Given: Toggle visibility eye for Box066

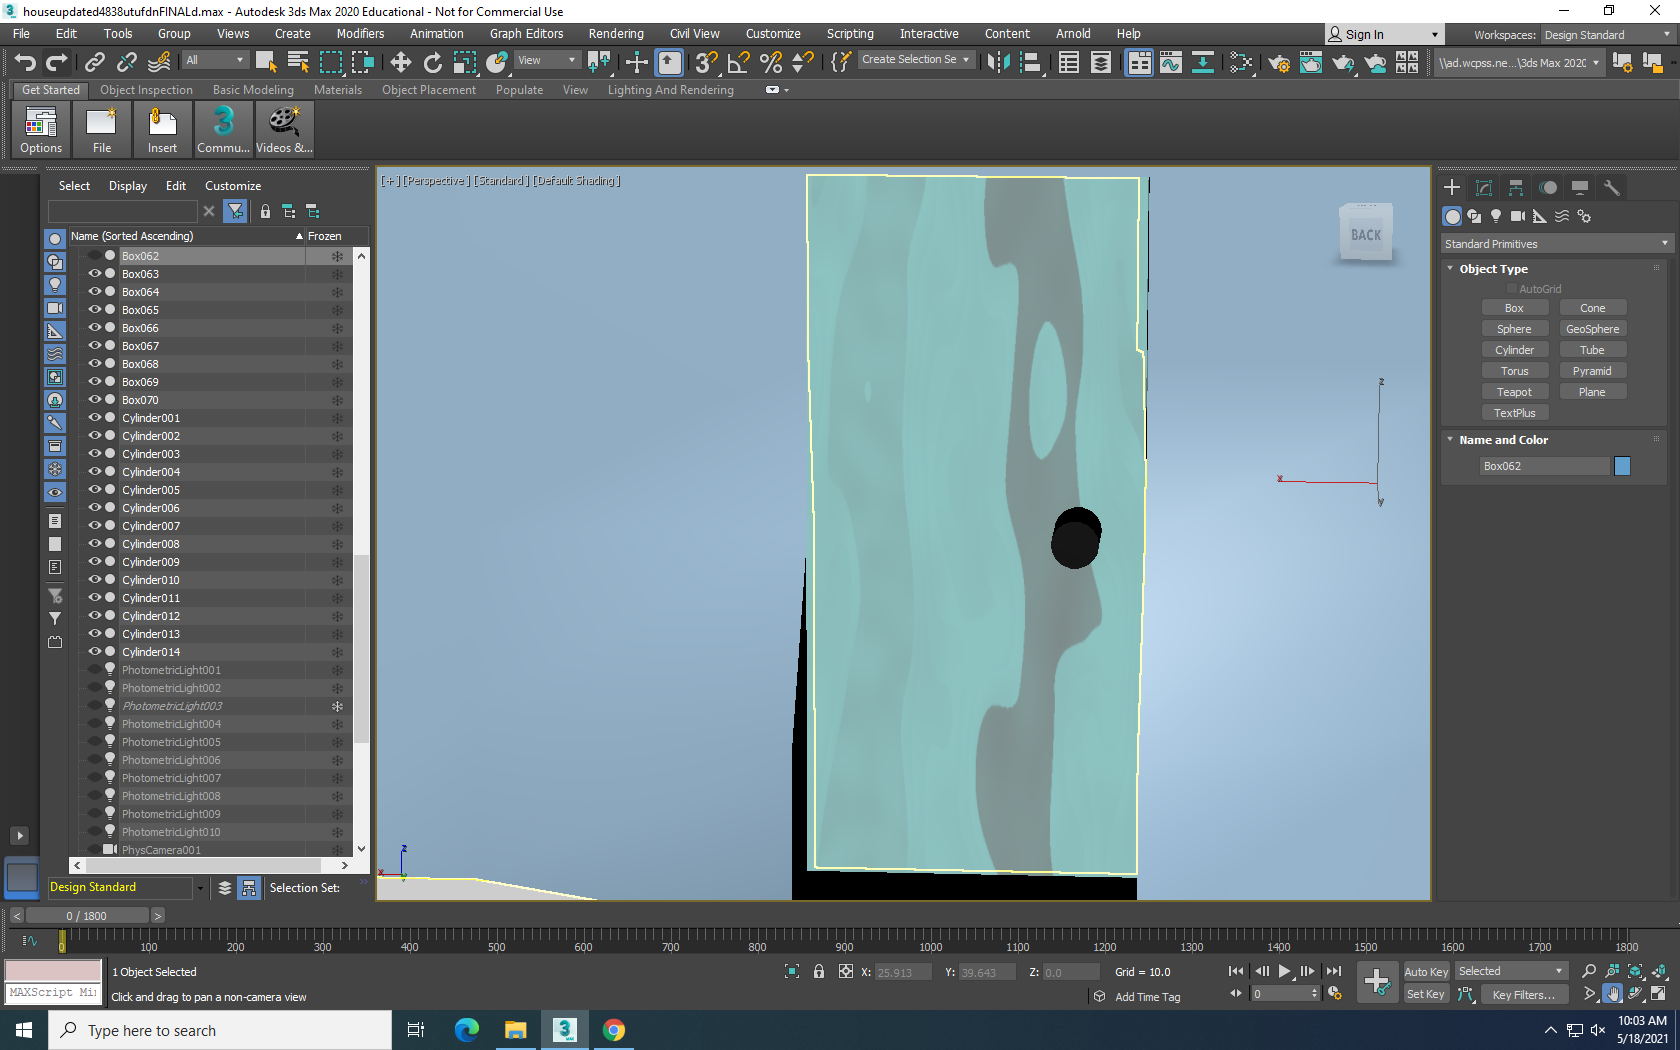Looking at the screenshot, I should pos(95,327).
